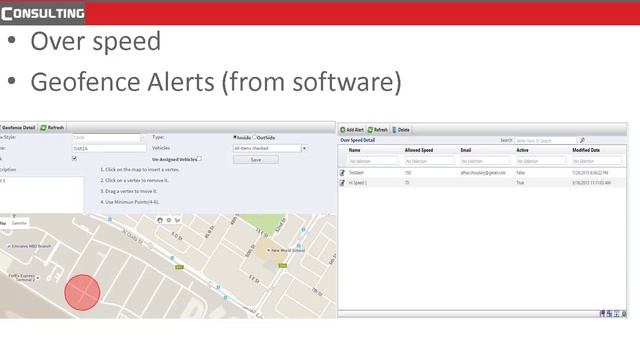Screen dimensions: 640x360
Task: Click the second export icon in the grid footer
Action: point(609,313)
